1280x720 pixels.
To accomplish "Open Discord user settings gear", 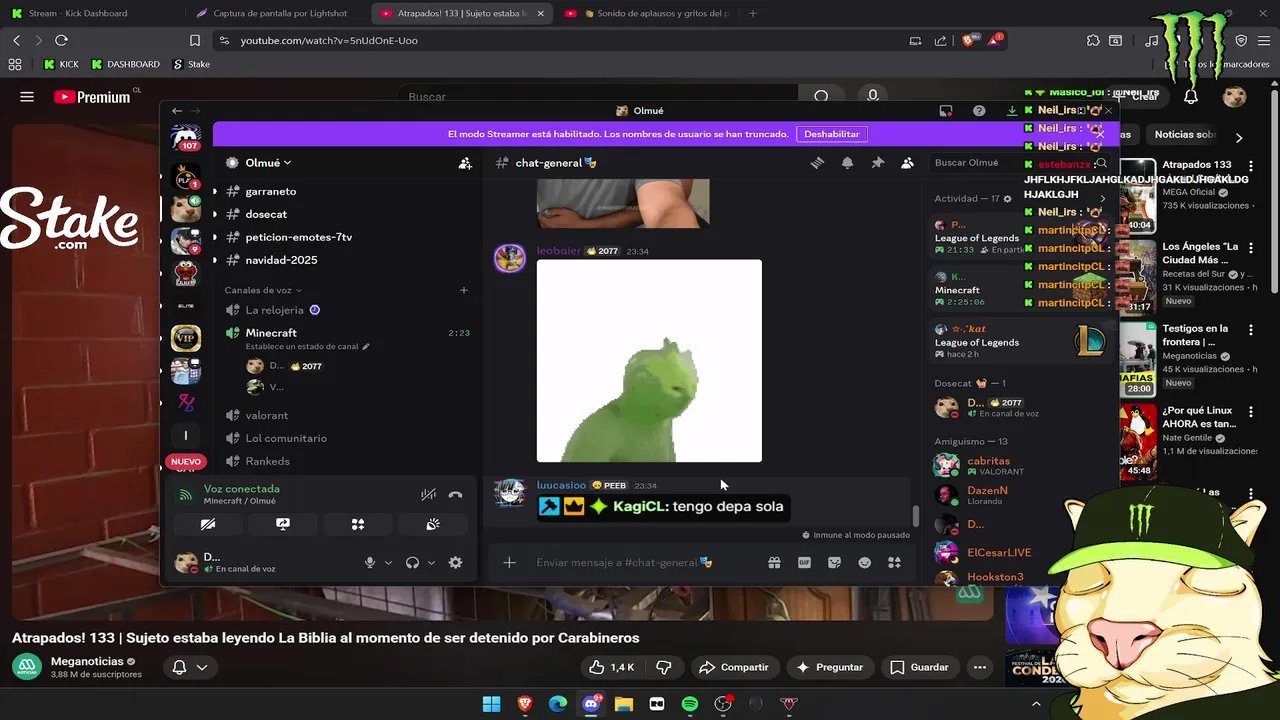I will 455,563.
